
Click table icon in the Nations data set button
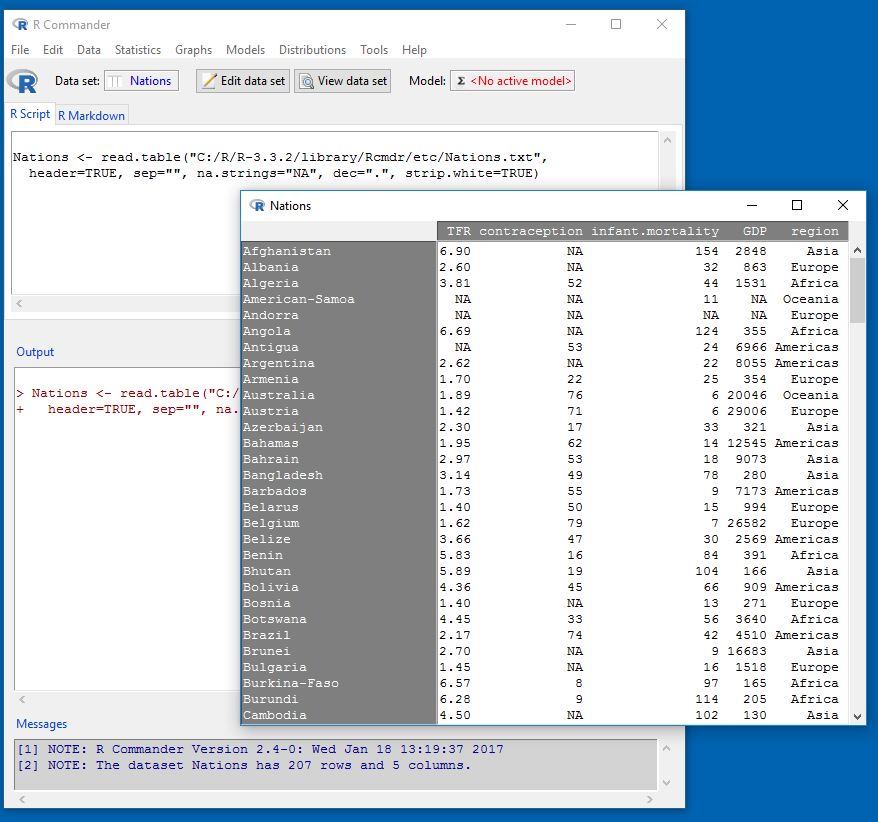[115, 81]
